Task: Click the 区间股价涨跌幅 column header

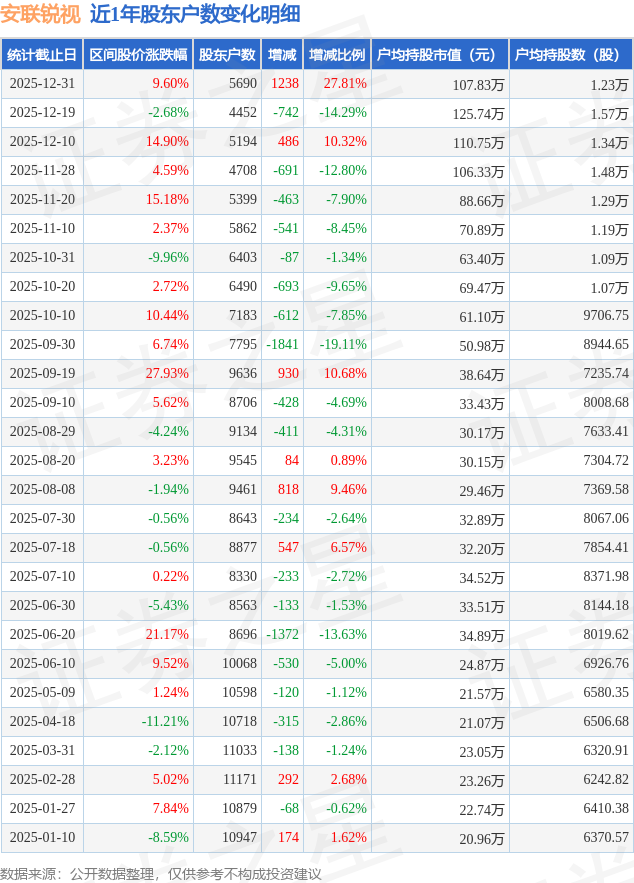Action: click(x=138, y=55)
